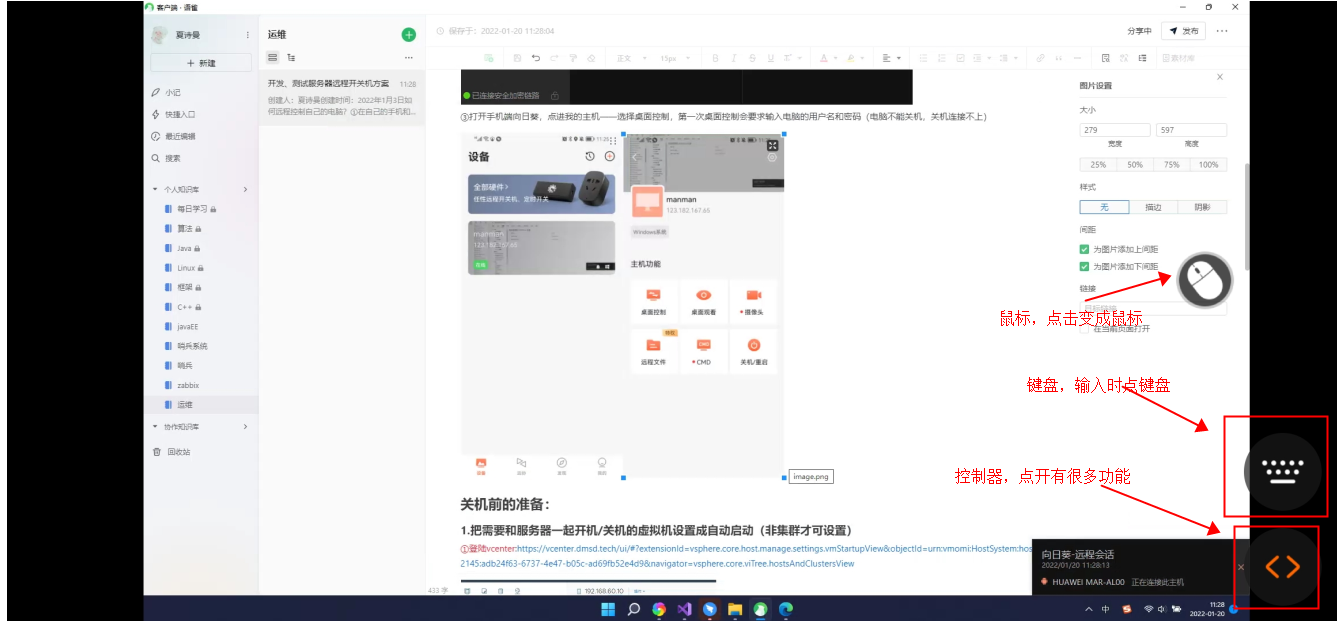
Task: Select 无 image style
Action: 1104,207
